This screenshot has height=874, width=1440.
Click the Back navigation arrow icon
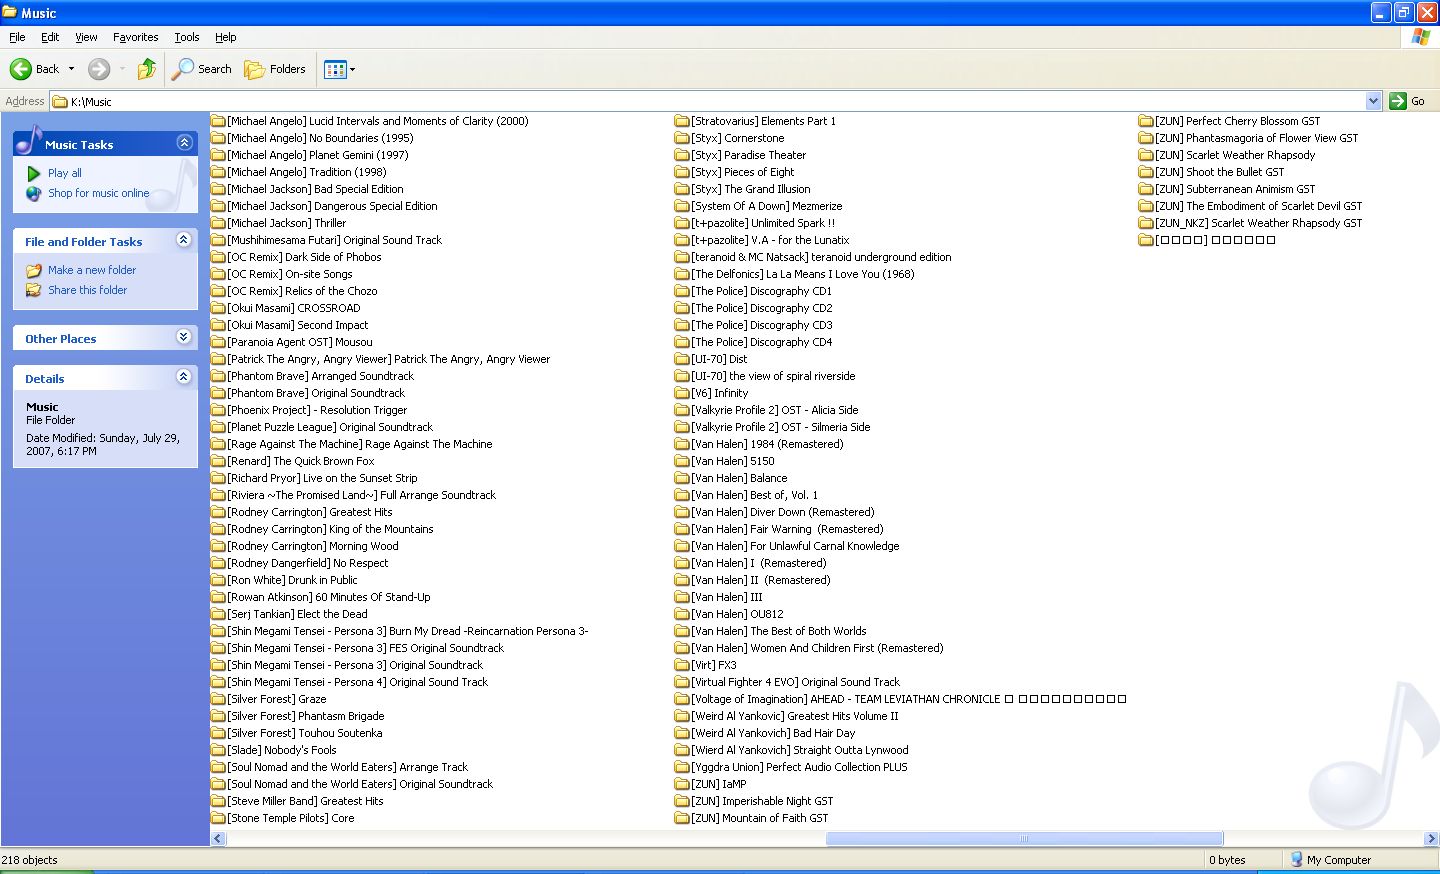point(21,69)
